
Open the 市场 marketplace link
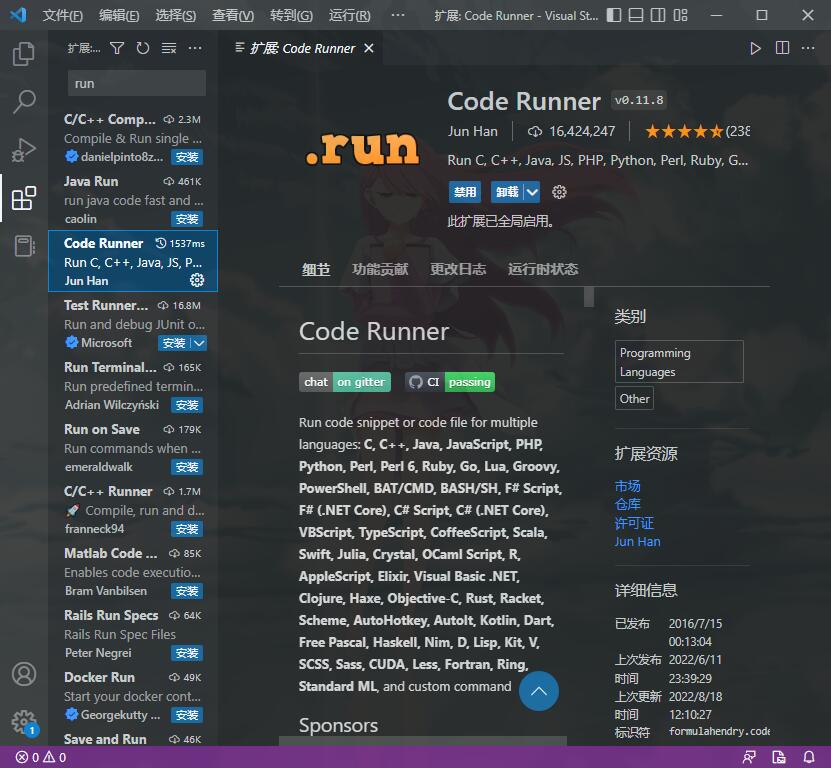(627, 486)
